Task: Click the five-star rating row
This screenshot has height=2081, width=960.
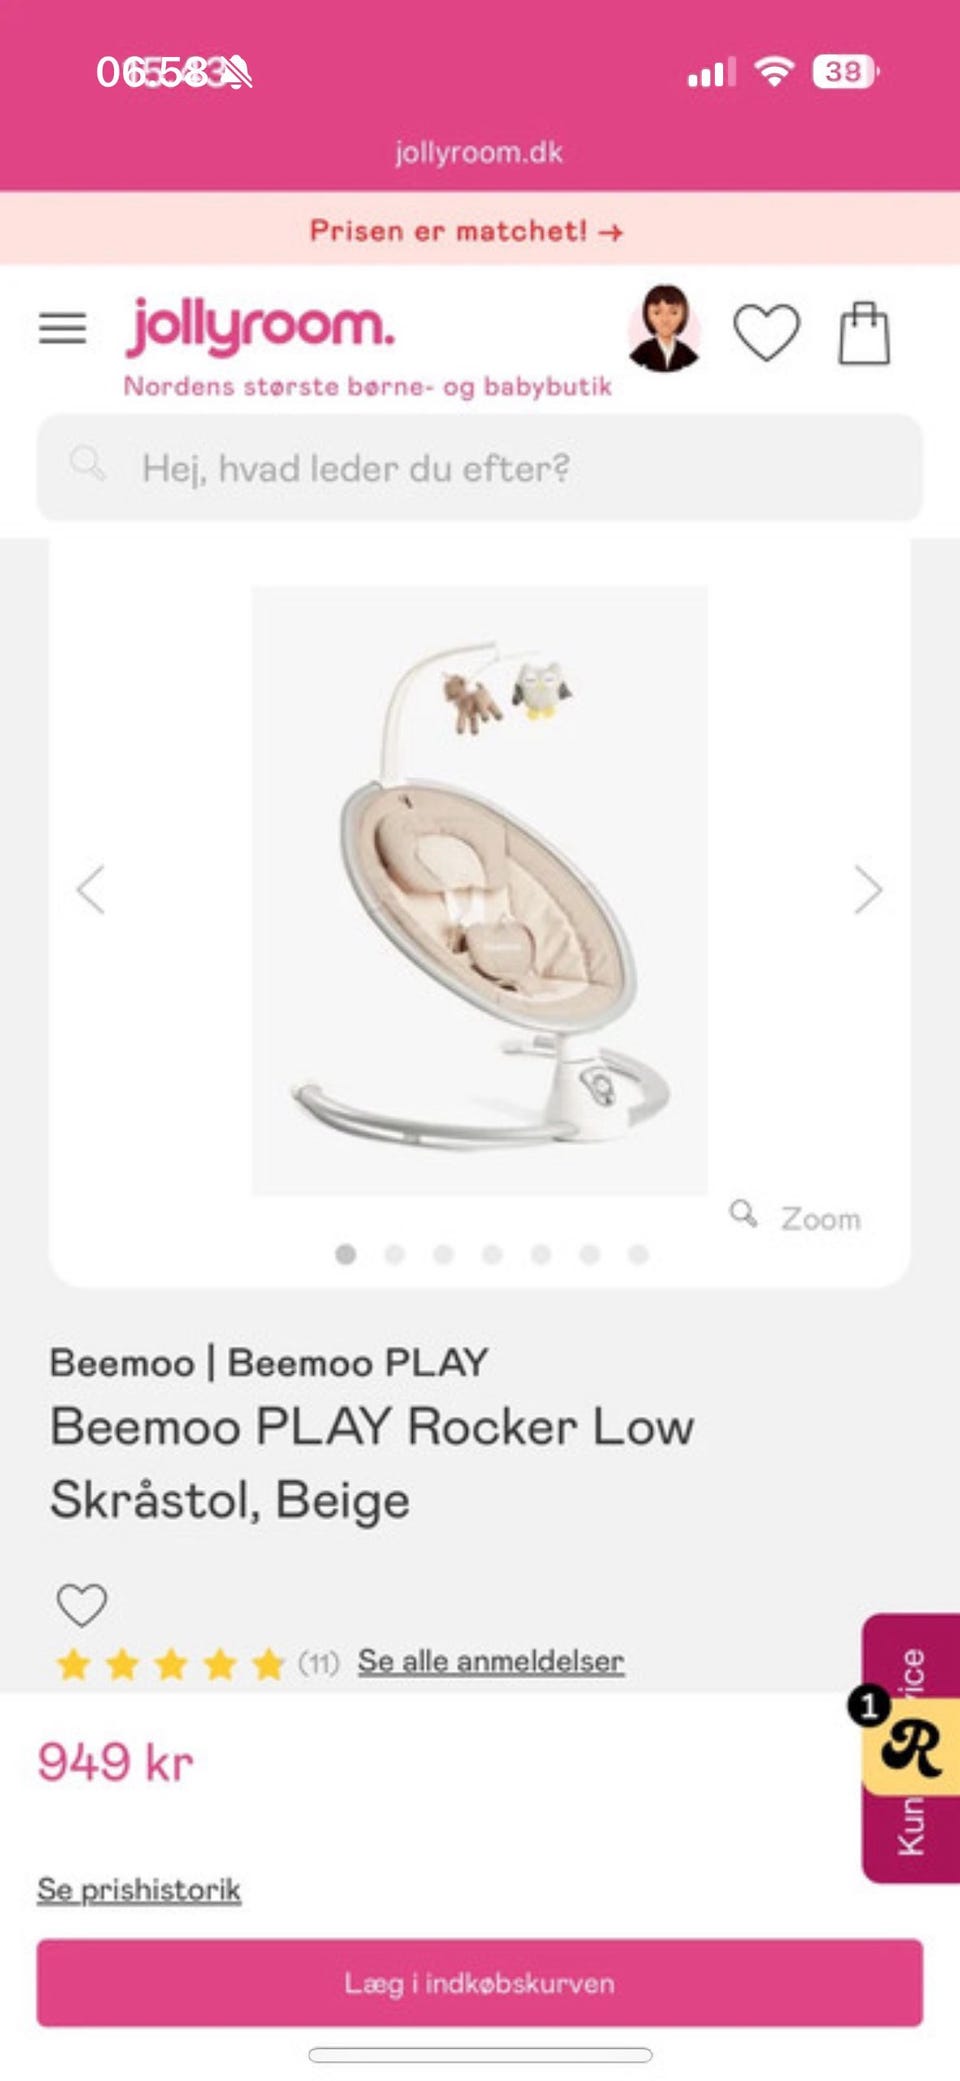Action: point(171,1664)
